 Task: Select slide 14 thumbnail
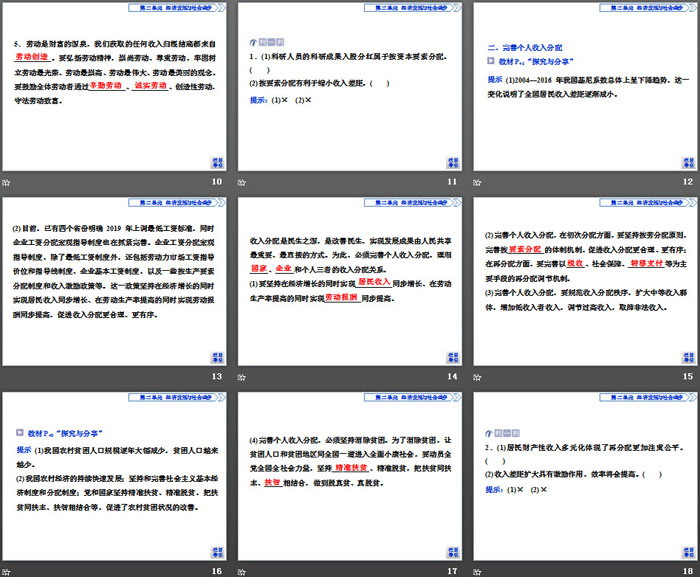(x=350, y=281)
